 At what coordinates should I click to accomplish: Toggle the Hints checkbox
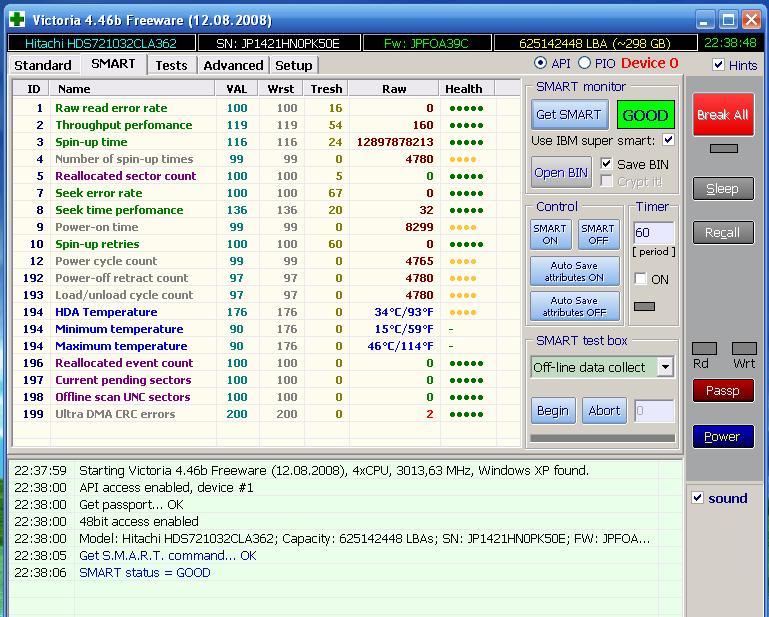(718, 64)
